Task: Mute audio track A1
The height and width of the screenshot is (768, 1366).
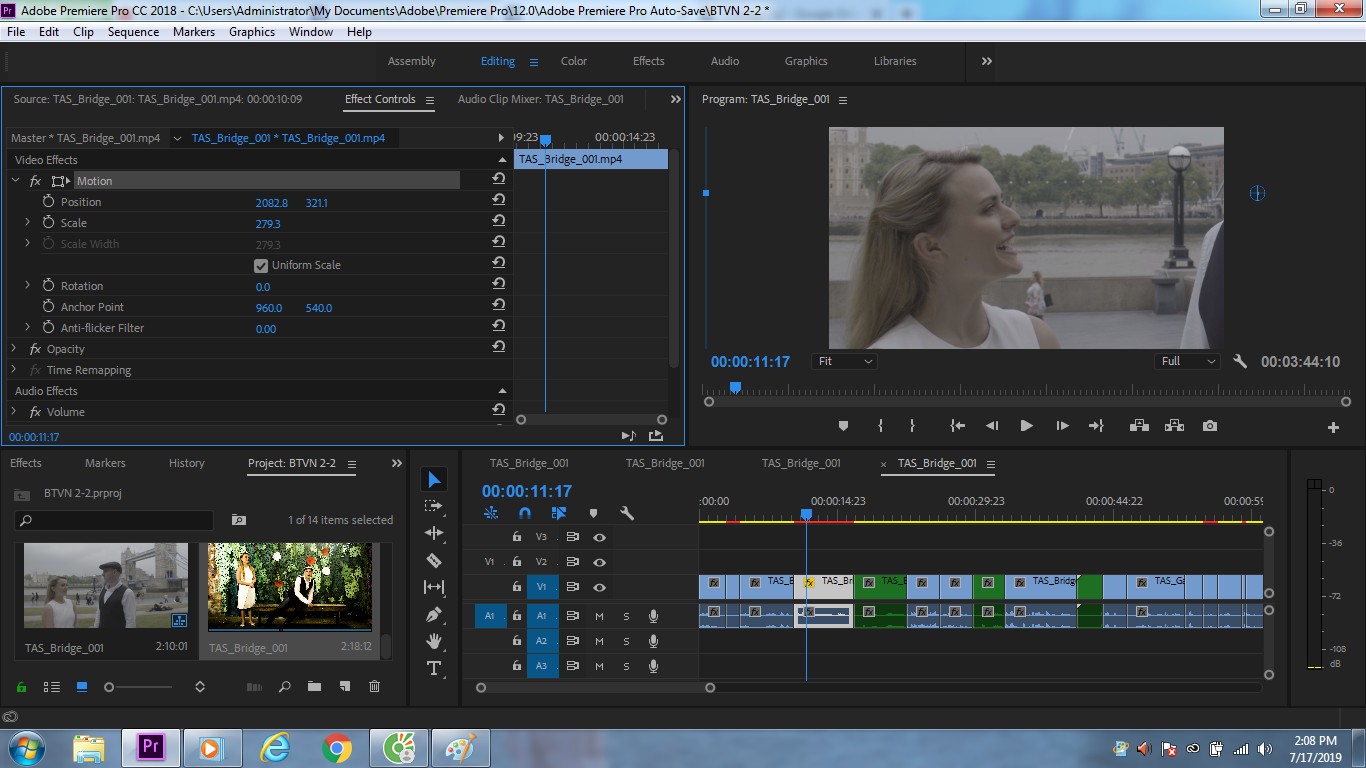Action: [599, 616]
